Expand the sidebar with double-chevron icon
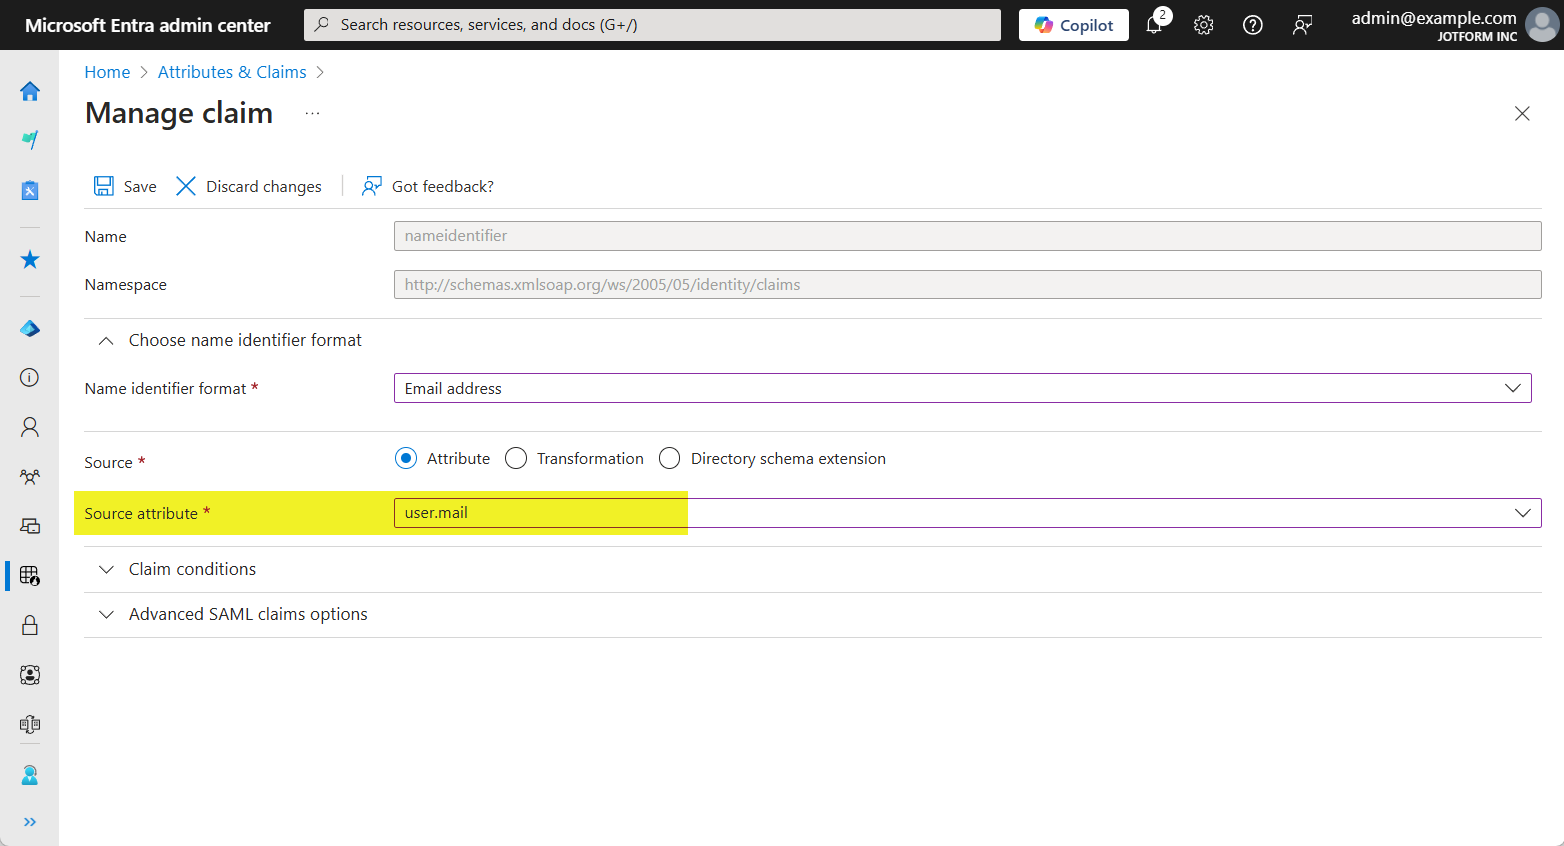Screen dimensions: 1564x846 point(30,822)
